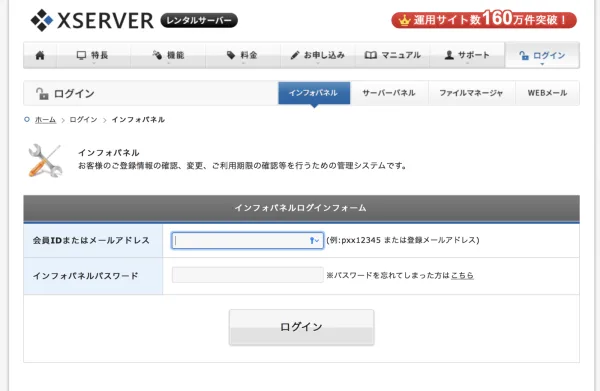Click the large ログイン submit button
This screenshot has height=391, width=600.
(x=302, y=327)
